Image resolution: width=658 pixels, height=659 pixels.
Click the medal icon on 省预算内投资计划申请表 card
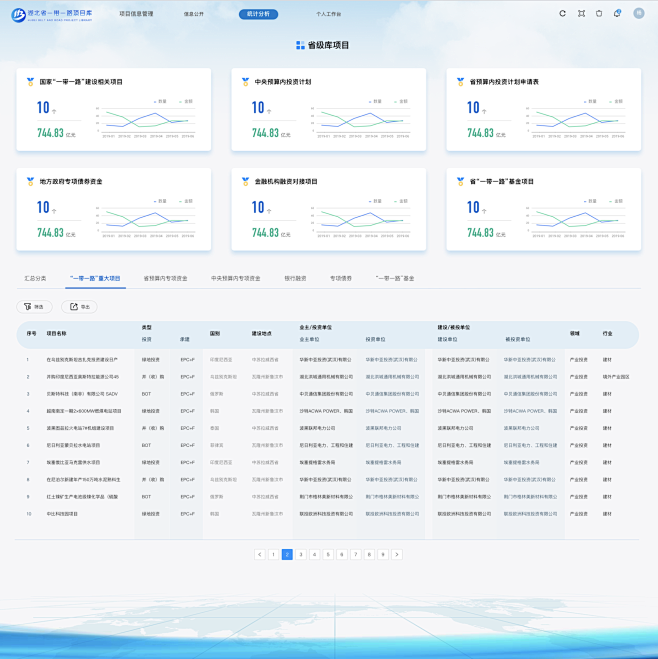[x=461, y=82]
